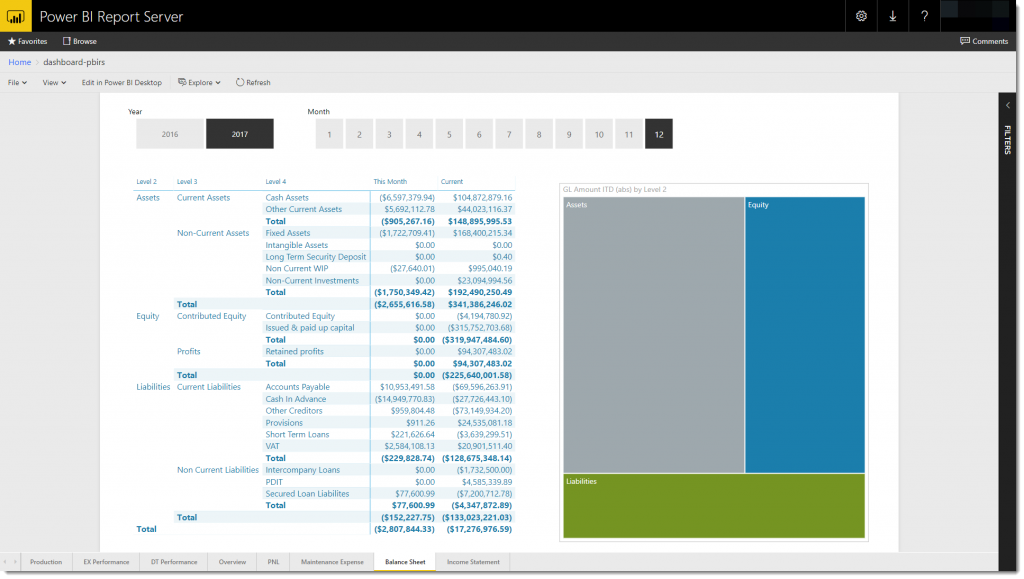Screen dimensions: 1024x579
Task: Refresh the report
Action: pyautogui.click(x=253, y=82)
